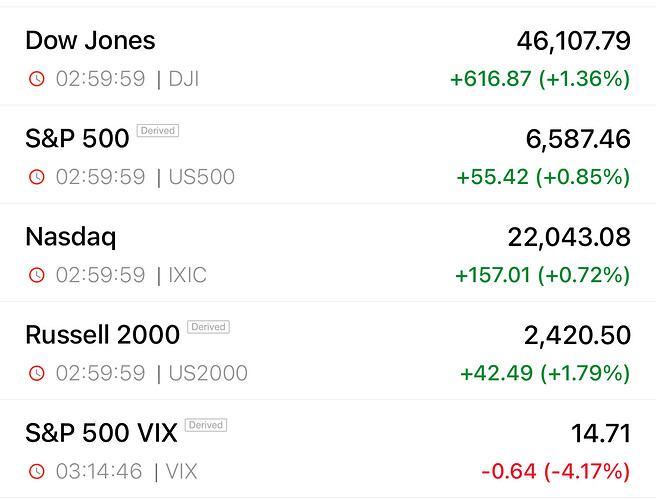Select the Russell 2000 index title
656x500 pixels.
pos(102,334)
